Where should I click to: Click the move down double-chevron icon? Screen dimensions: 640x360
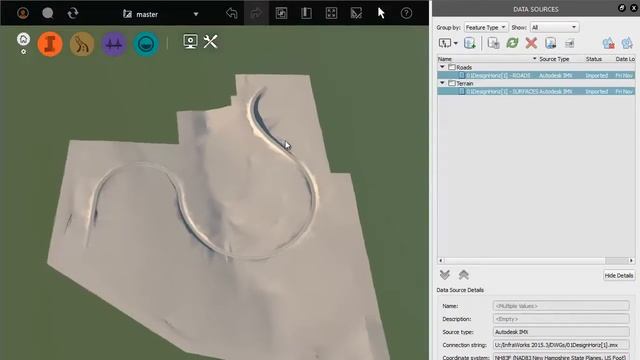coord(444,275)
